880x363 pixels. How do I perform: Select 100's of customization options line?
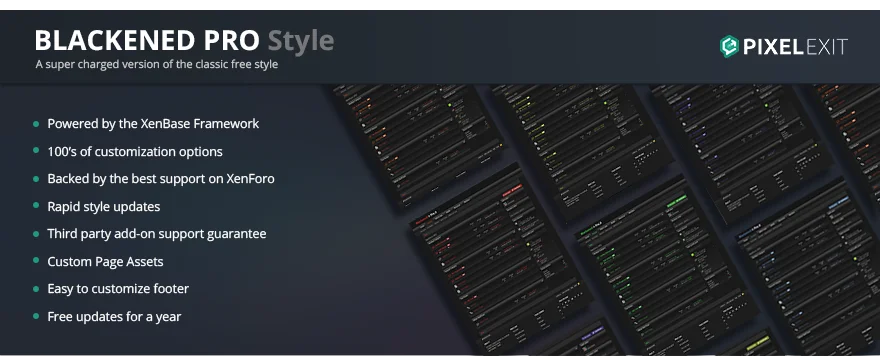pyautogui.click(x=135, y=151)
